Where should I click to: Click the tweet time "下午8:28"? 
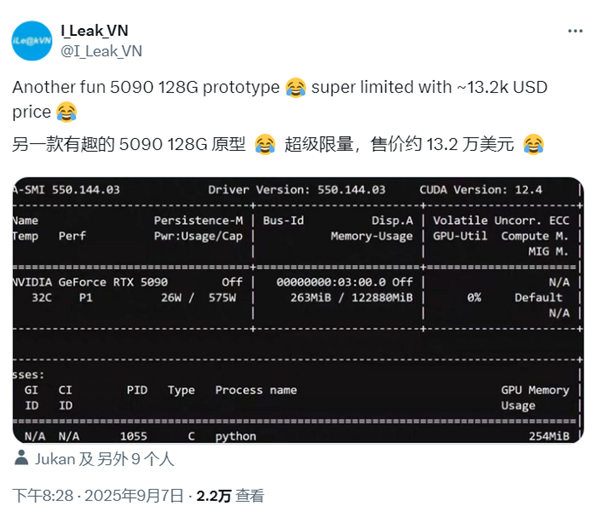[41, 495]
